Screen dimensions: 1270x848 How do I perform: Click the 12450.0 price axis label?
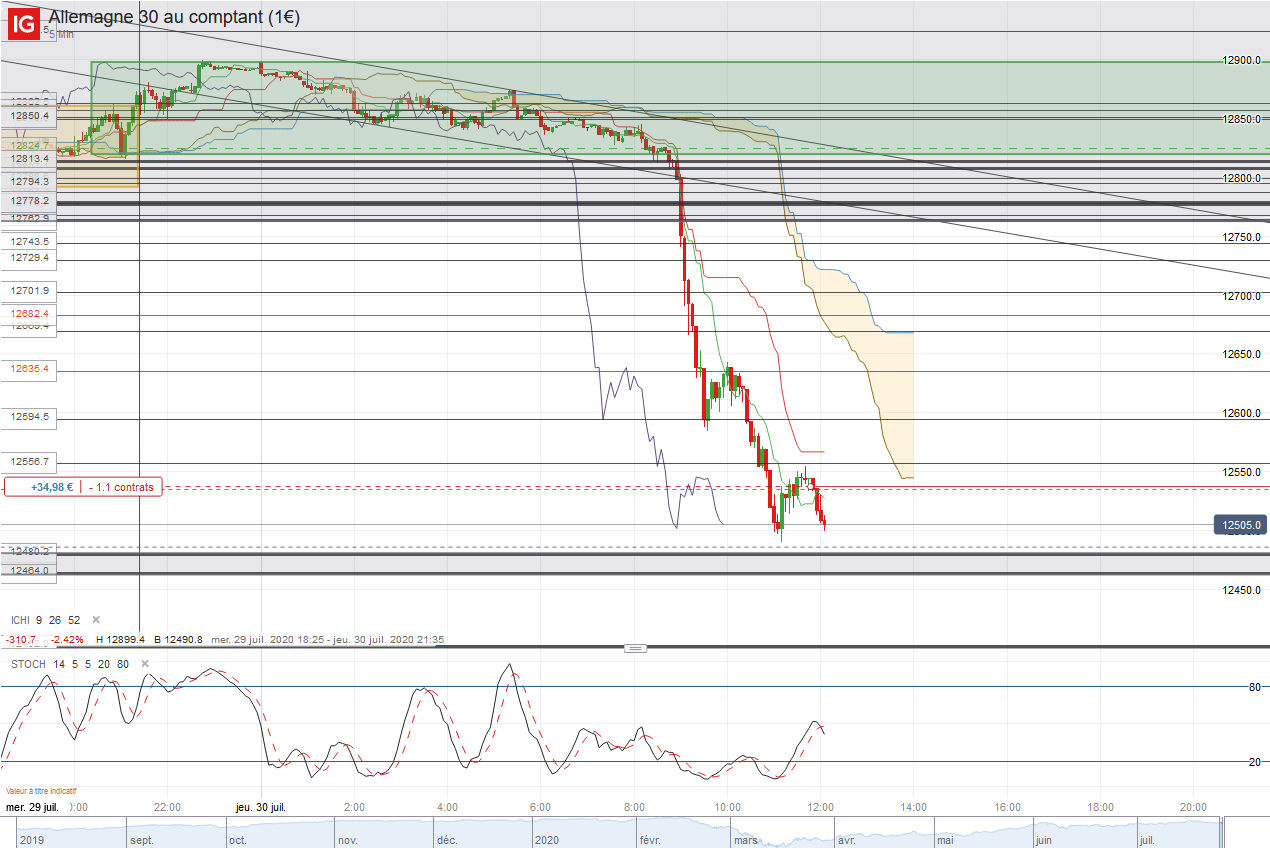pyautogui.click(x=1243, y=590)
